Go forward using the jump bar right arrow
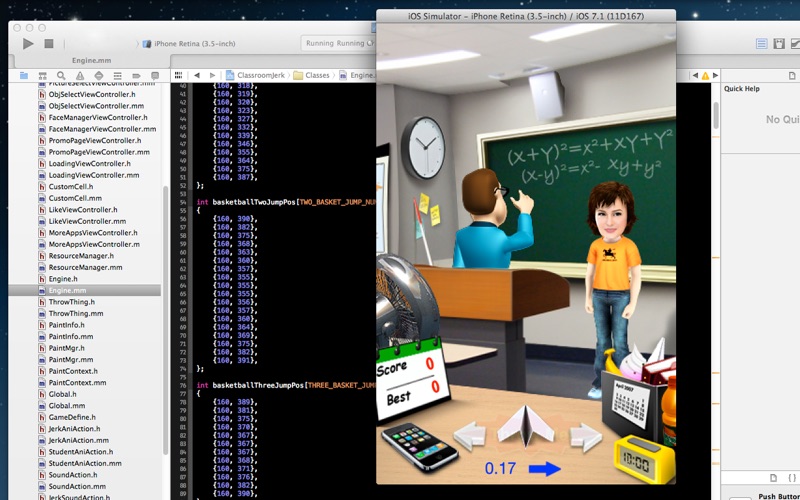This screenshot has height=500, width=800. click(213, 75)
